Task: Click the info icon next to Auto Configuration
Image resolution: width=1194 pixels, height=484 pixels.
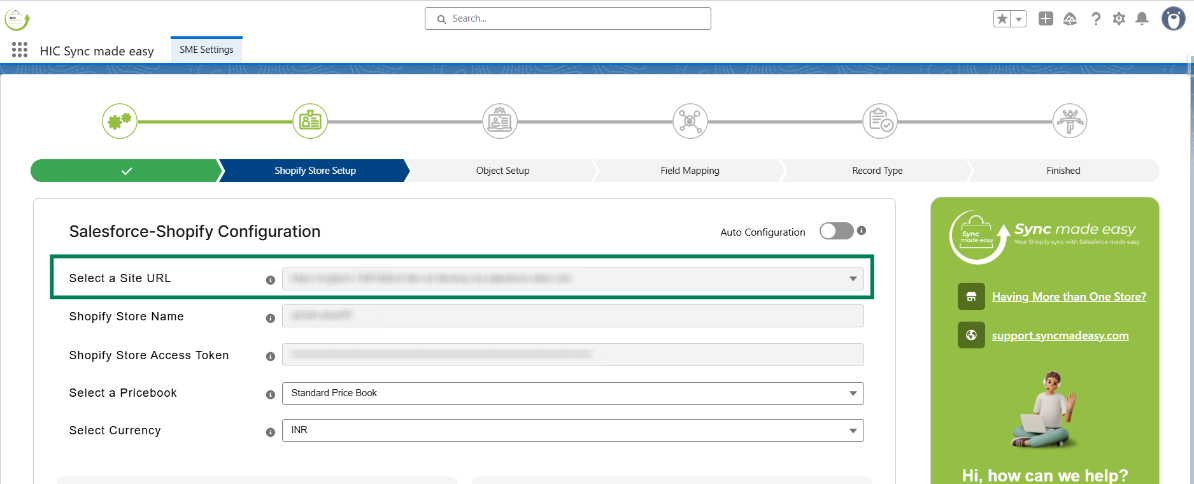Action: pos(862,230)
